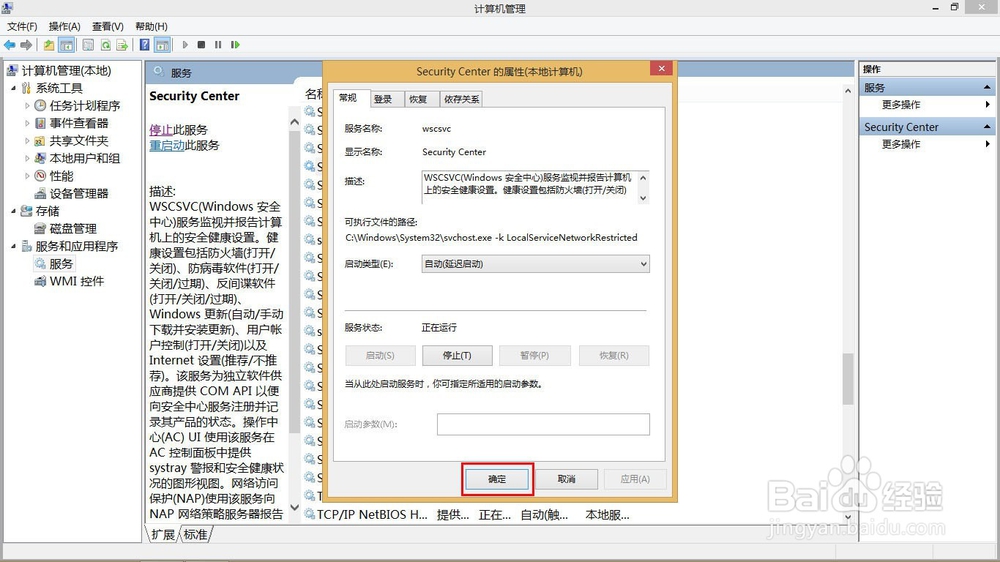Expand the 事件查看器 tree node

coord(27,123)
